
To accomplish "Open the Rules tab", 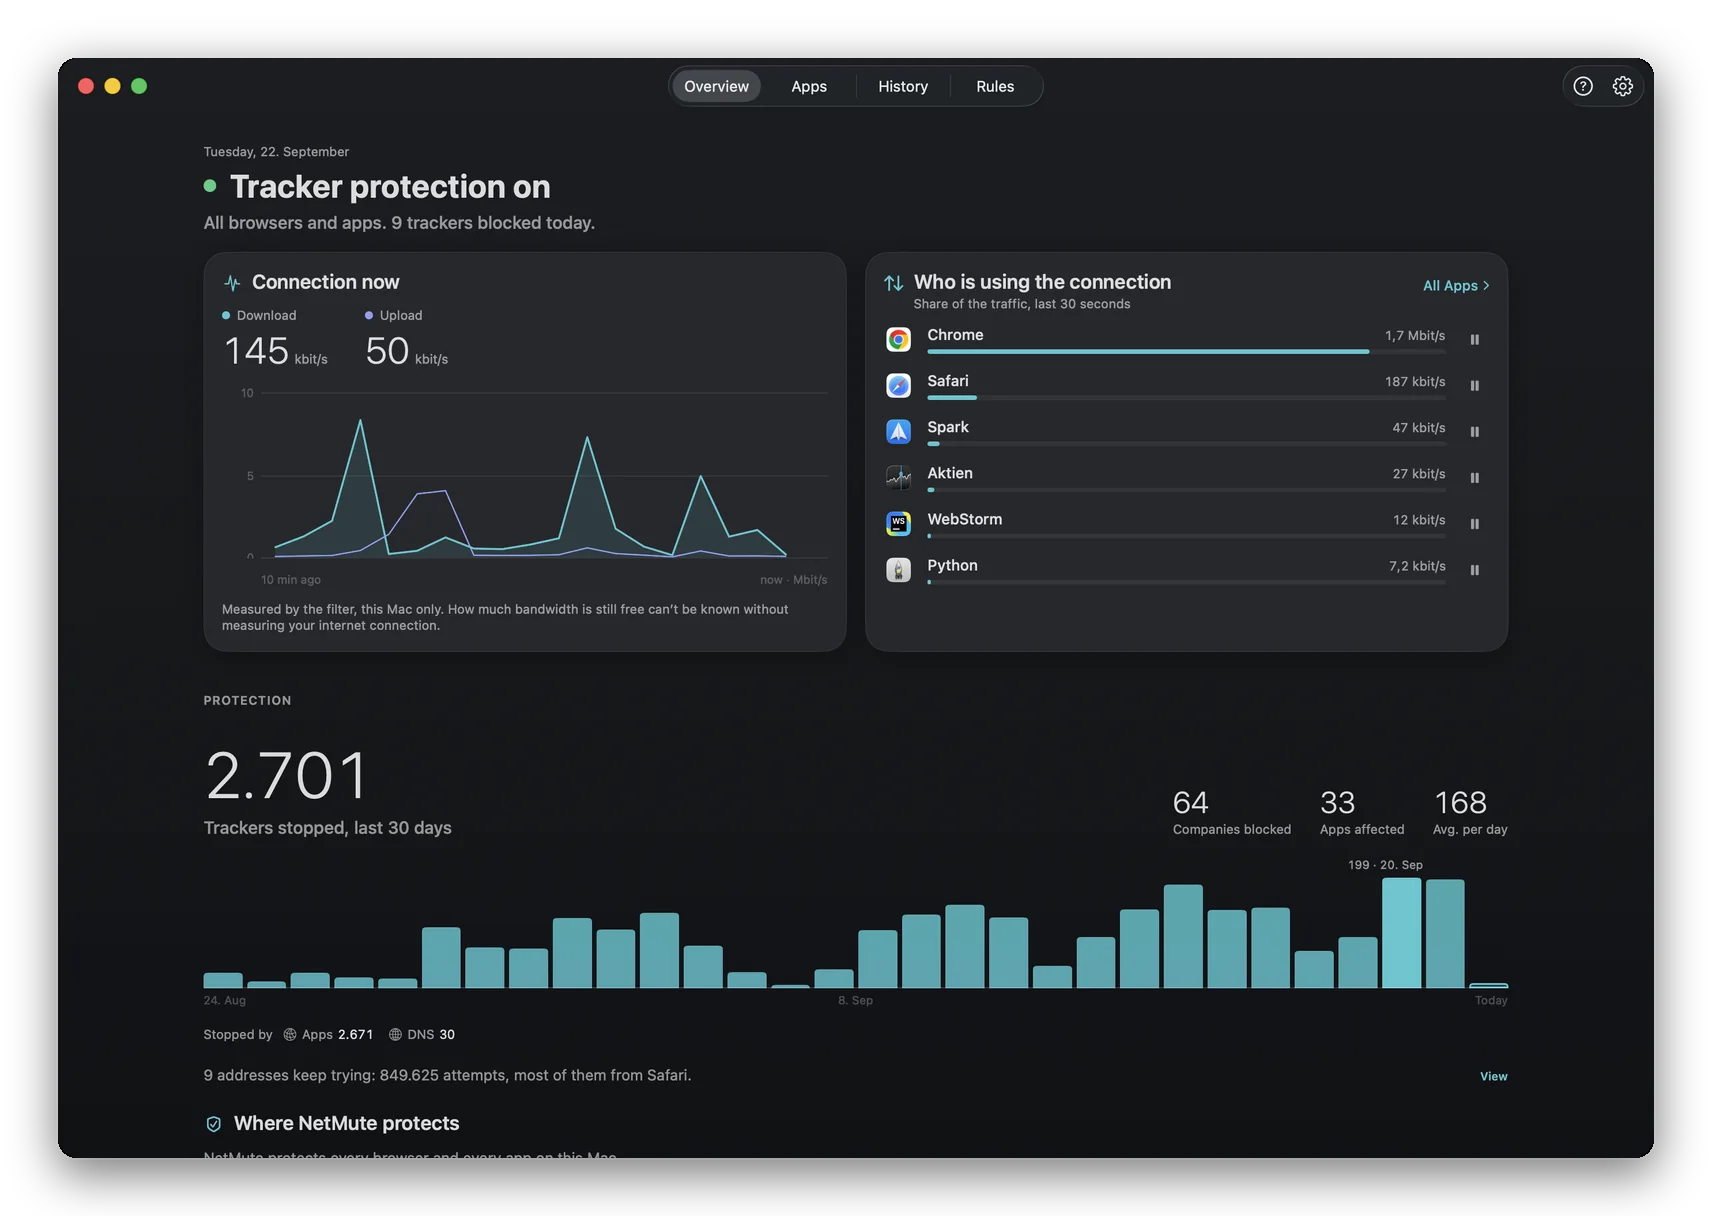I will pos(995,86).
